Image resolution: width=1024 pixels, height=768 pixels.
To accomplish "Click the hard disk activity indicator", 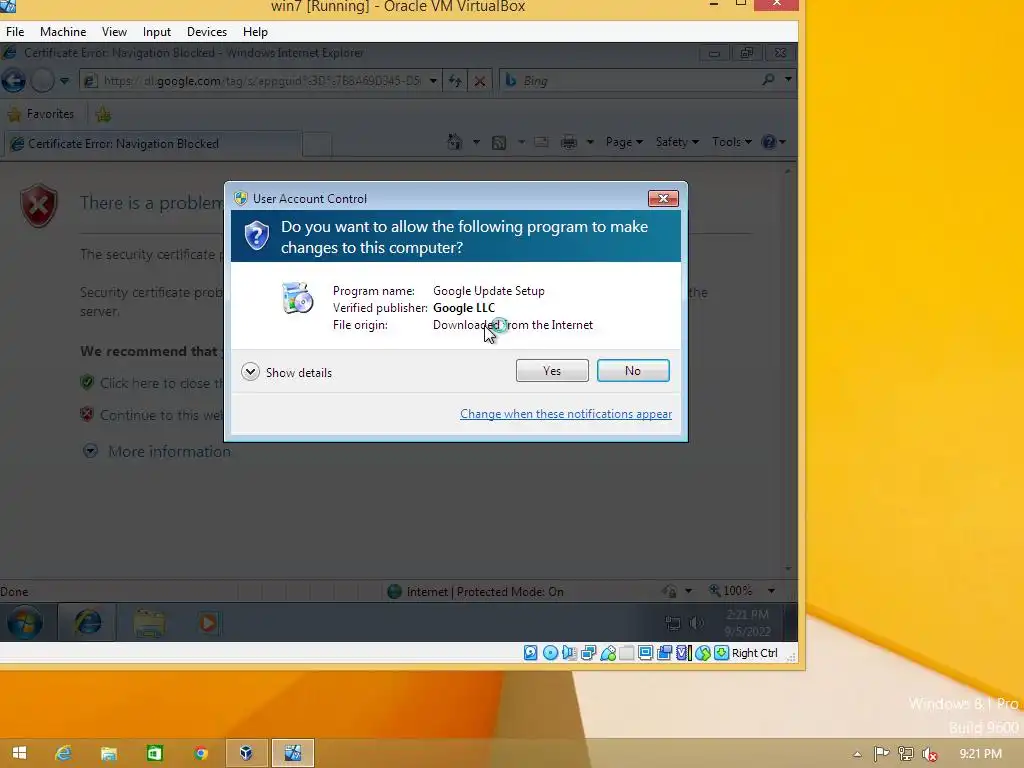I will pyautogui.click(x=530, y=652).
